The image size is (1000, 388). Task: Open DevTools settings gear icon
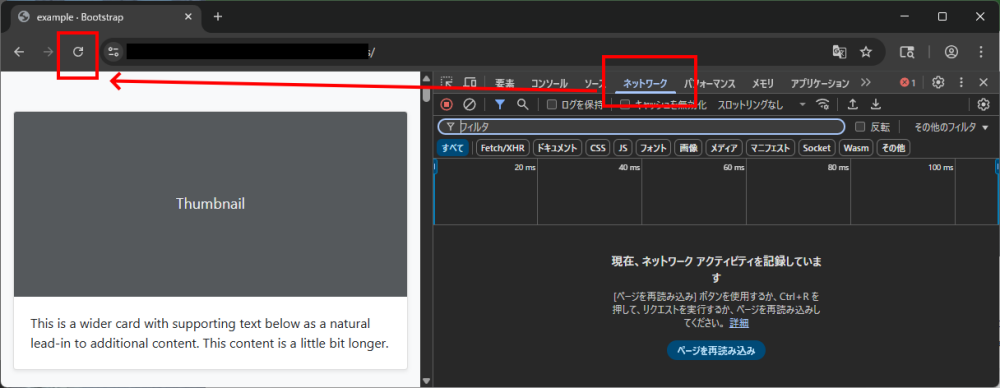pyautogui.click(x=938, y=82)
